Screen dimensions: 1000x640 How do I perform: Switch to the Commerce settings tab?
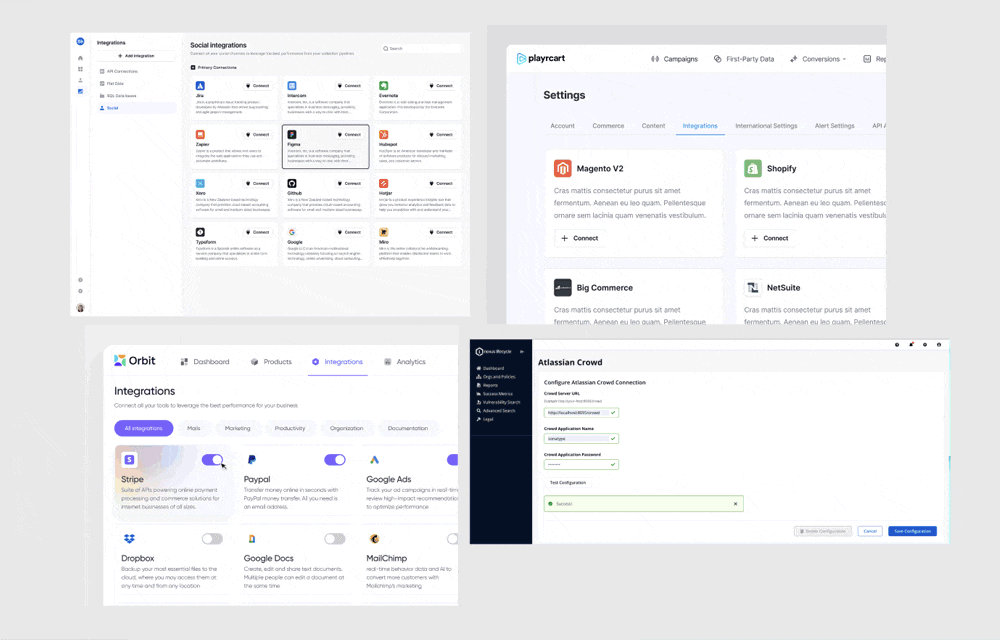coord(608,126)
